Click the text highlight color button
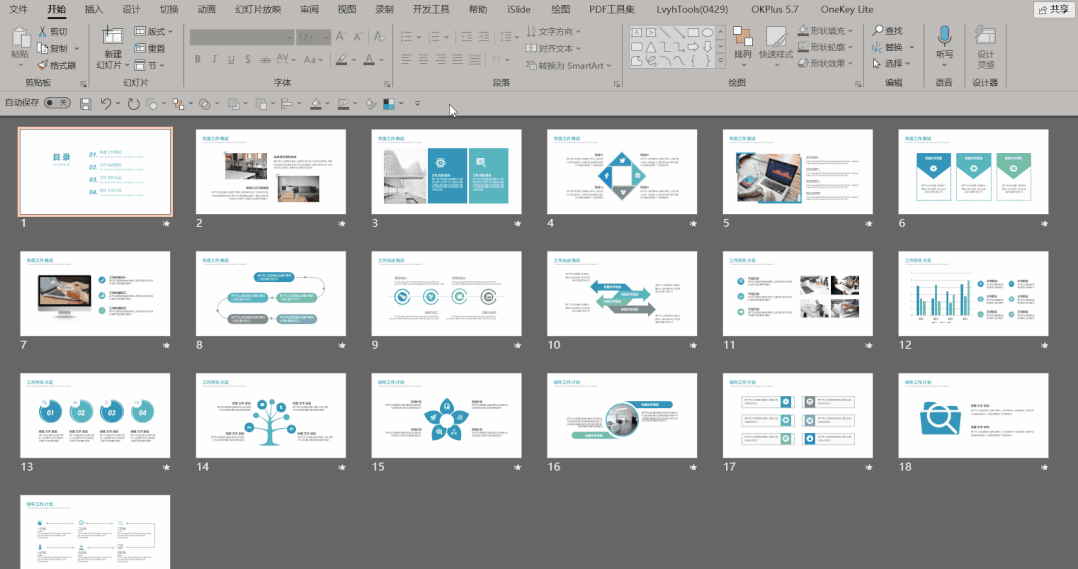 point(341,60)
